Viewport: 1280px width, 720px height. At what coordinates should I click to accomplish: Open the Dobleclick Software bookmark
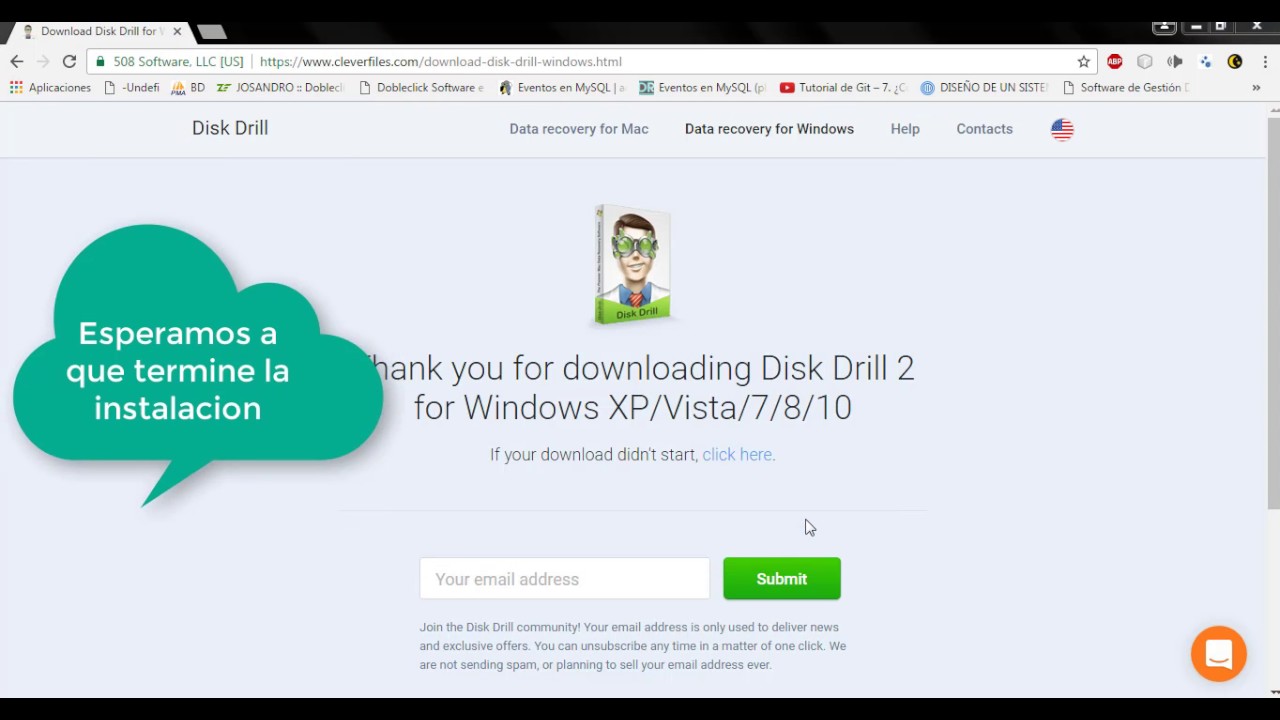click(421, 88)
